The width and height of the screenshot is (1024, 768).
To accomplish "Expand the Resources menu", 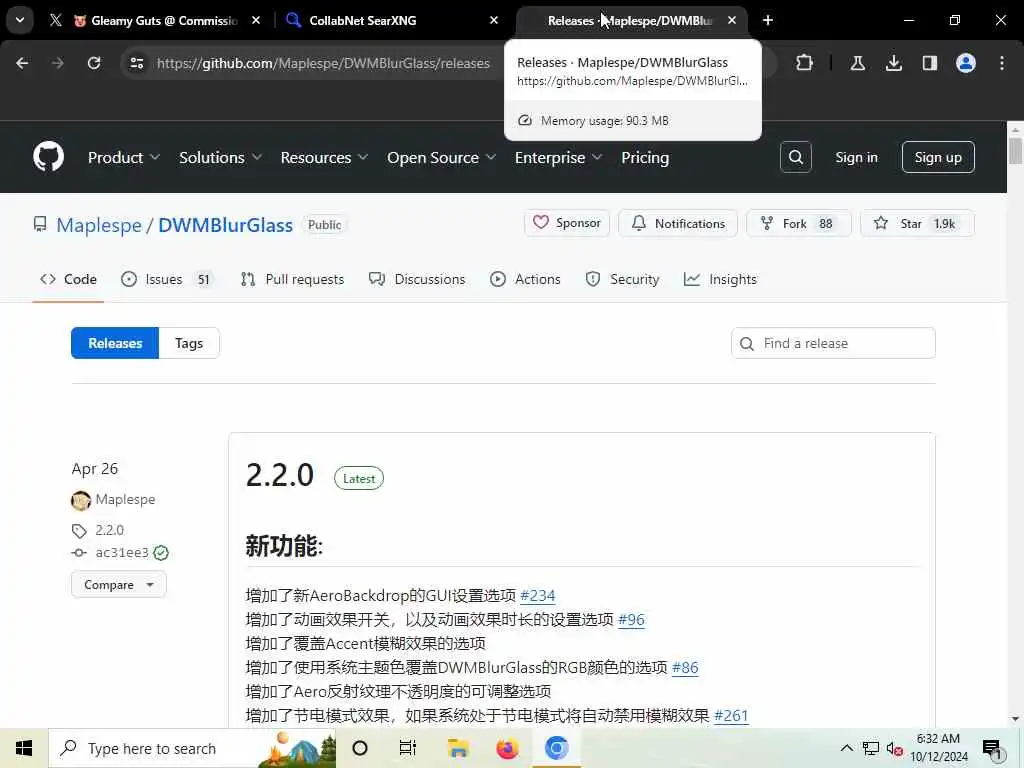I will point(324,157).
